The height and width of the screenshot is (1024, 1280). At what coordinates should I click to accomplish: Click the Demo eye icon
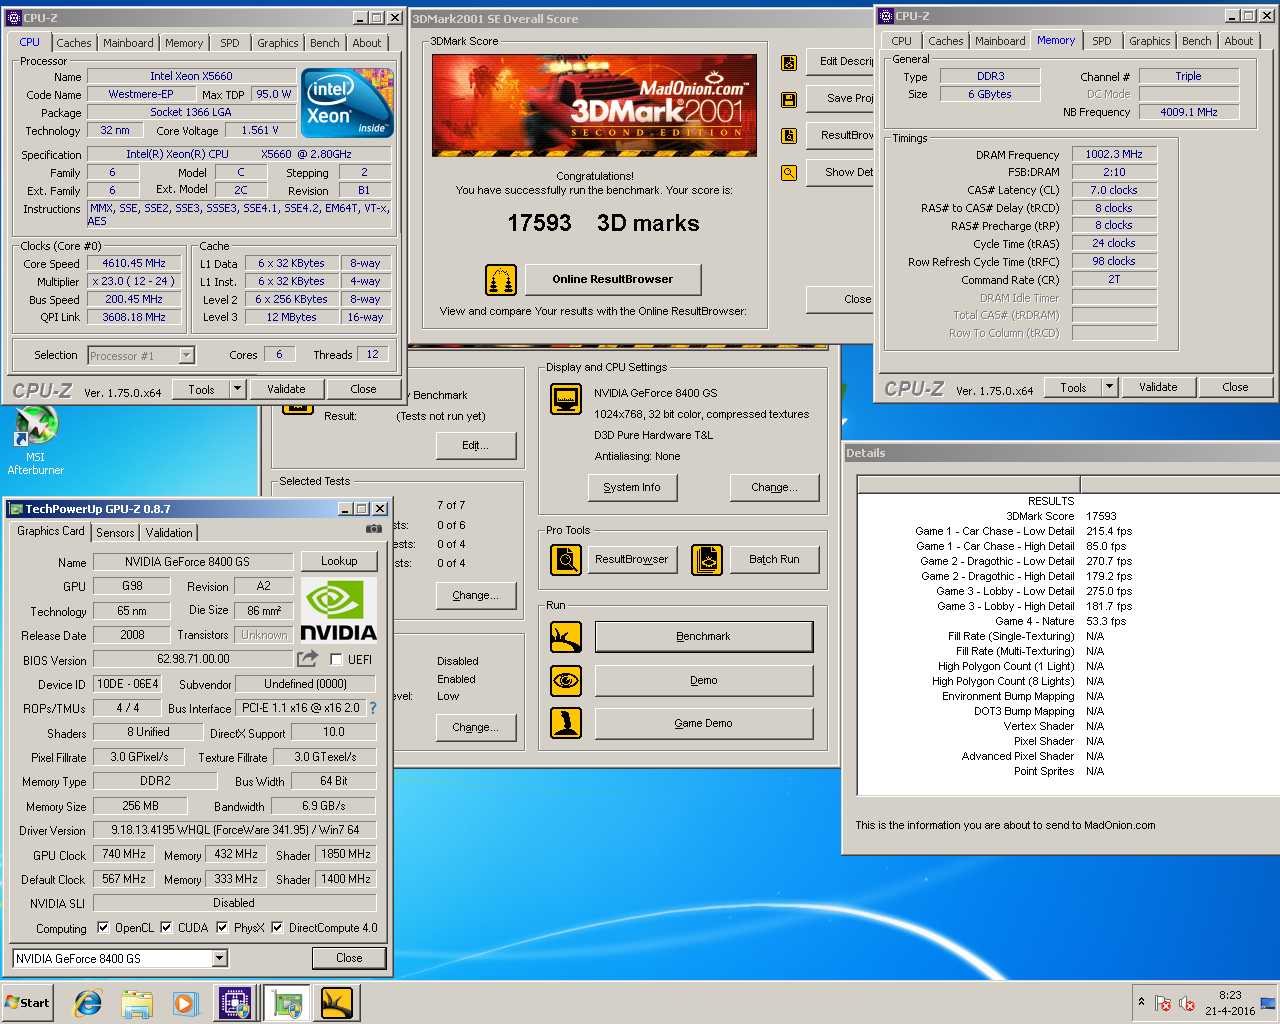tap(566, 681)
